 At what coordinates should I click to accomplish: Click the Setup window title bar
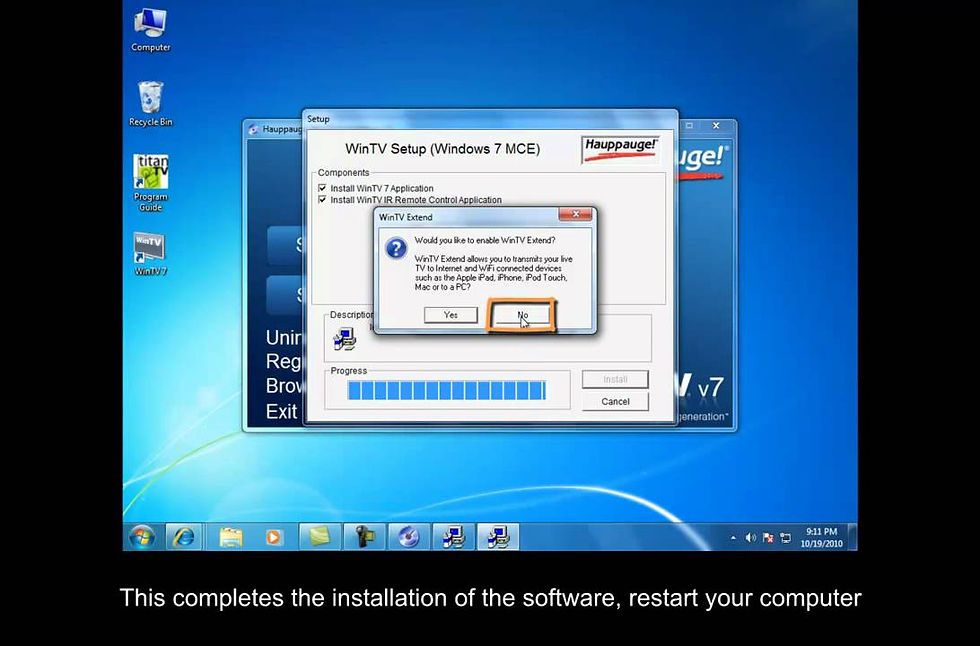491,119
